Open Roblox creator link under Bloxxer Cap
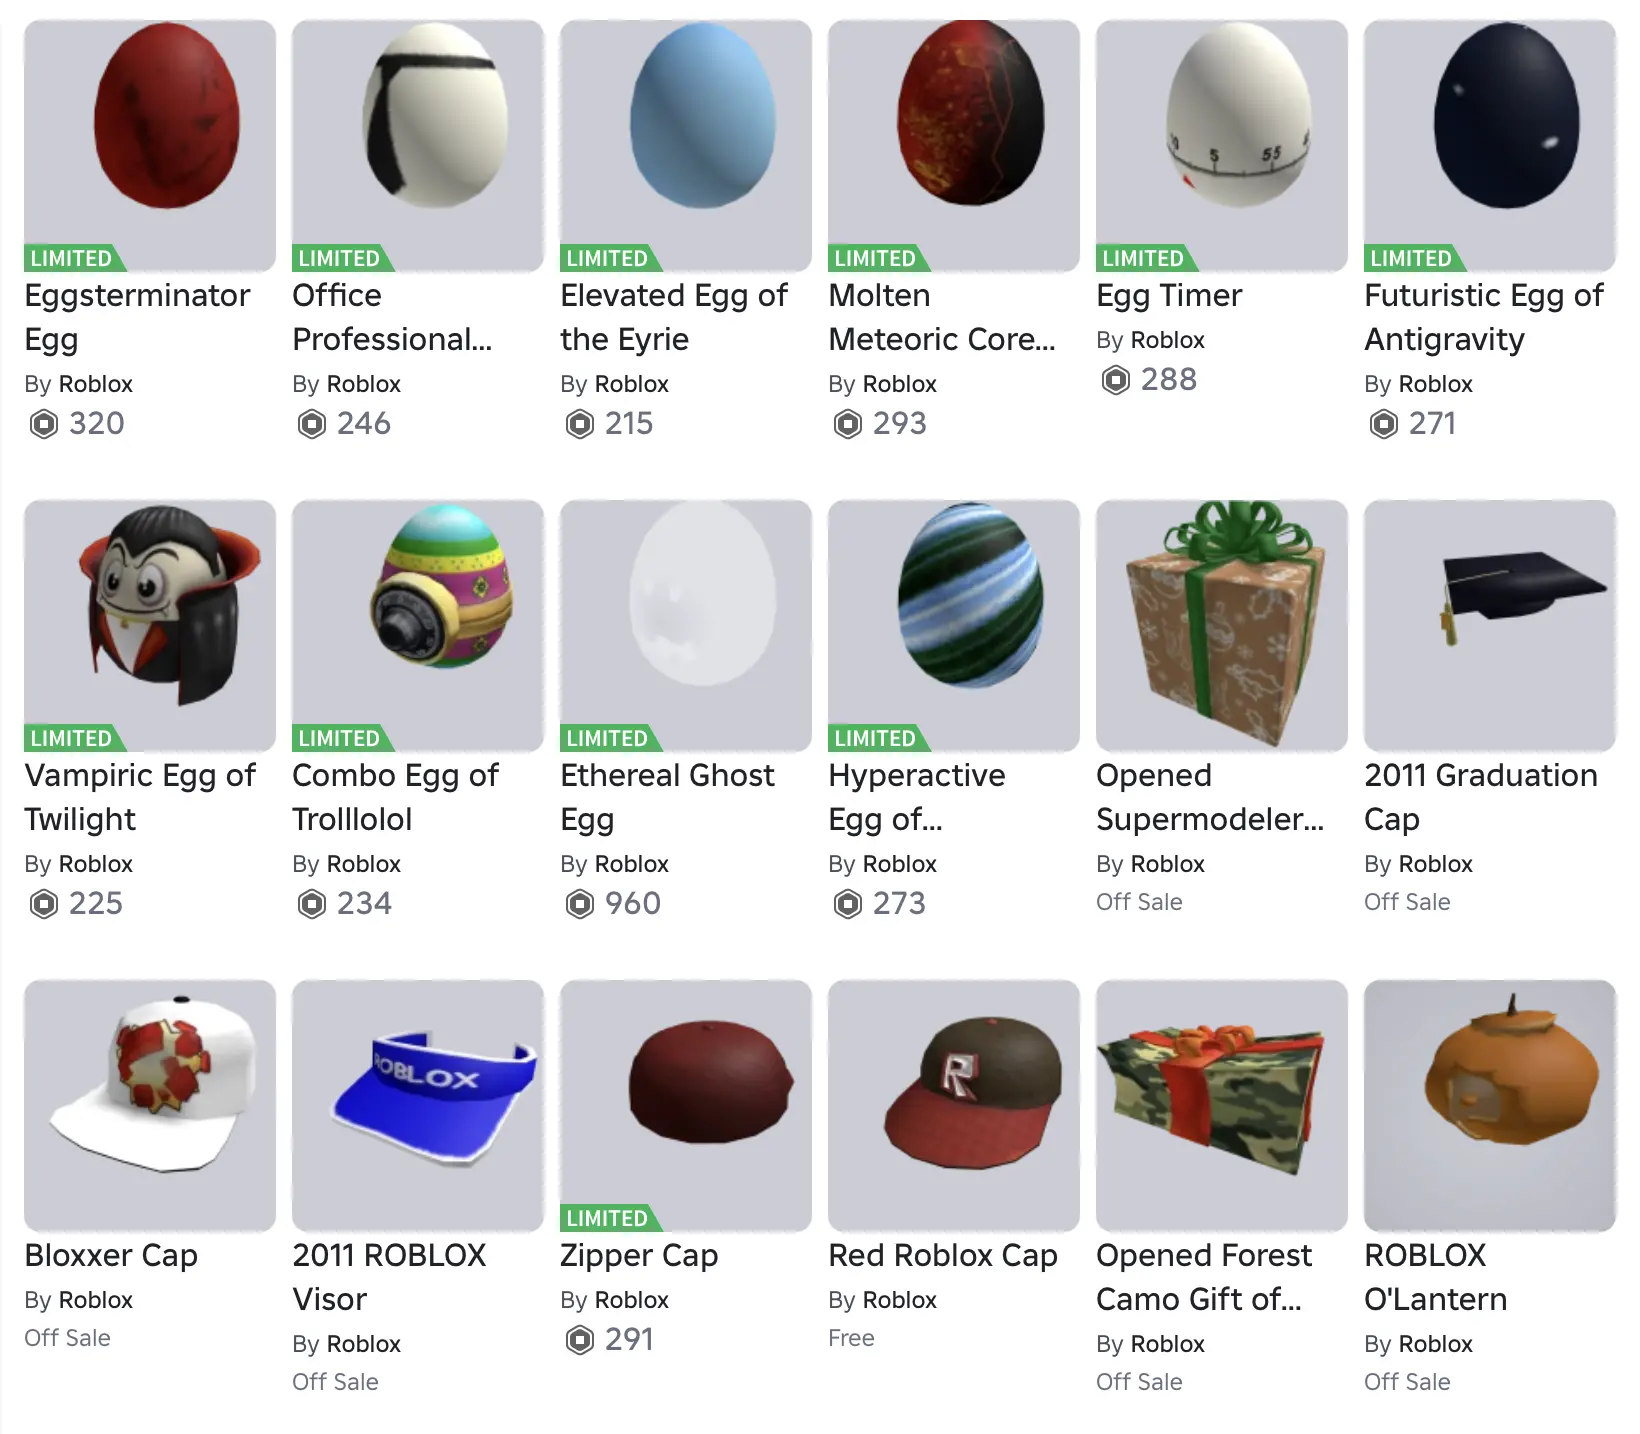The image size is (1640, 1434). tap(96, 1300)
